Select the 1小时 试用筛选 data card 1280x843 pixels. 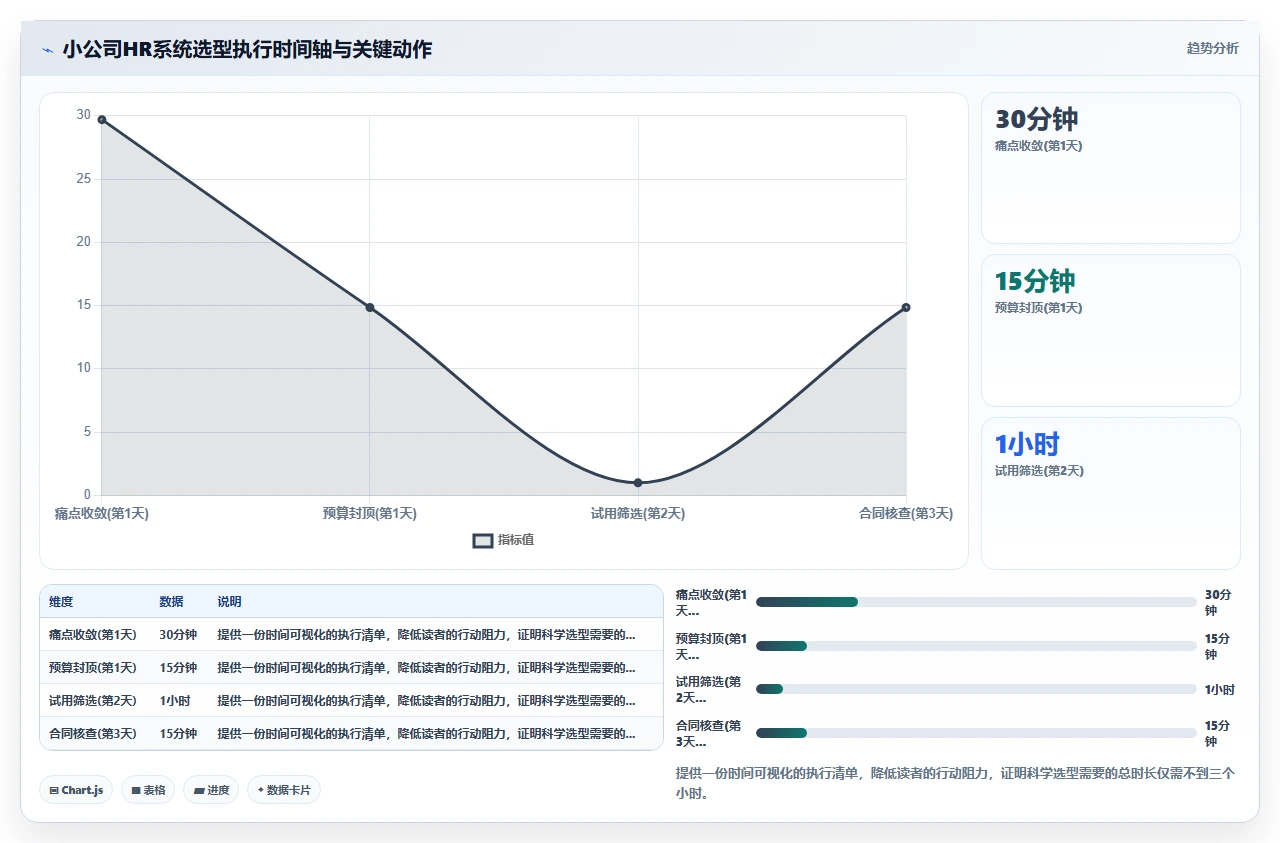1111,493
